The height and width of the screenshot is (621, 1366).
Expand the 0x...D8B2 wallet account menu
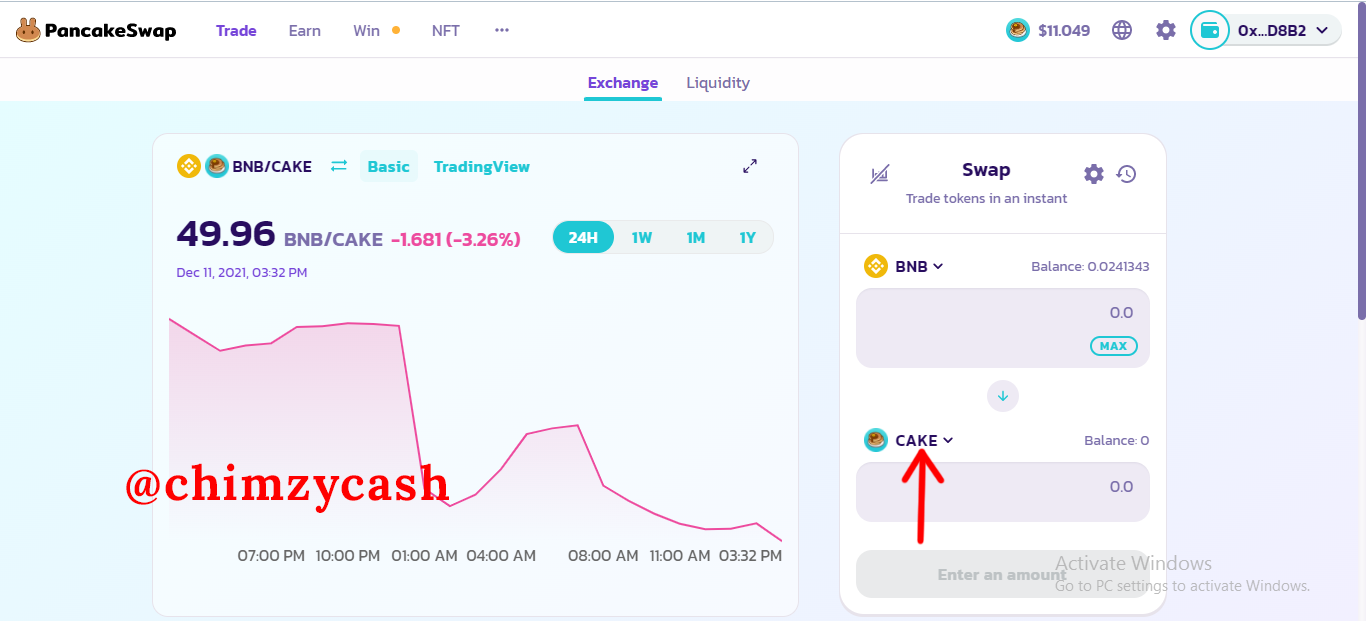1283,31
